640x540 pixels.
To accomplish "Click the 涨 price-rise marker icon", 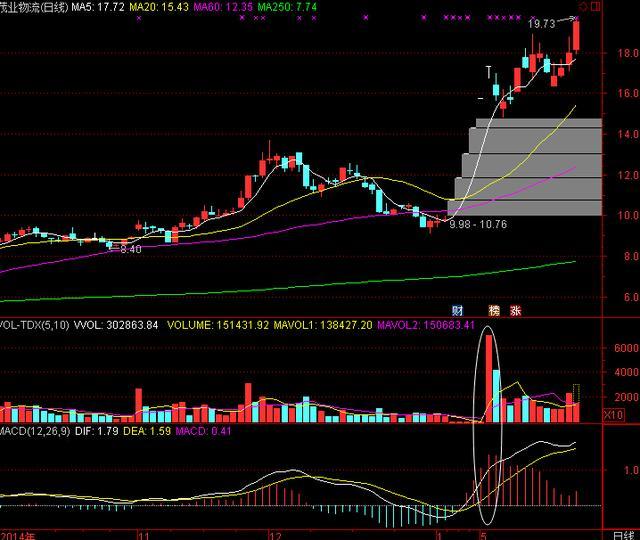I will [x=515, y=310].
